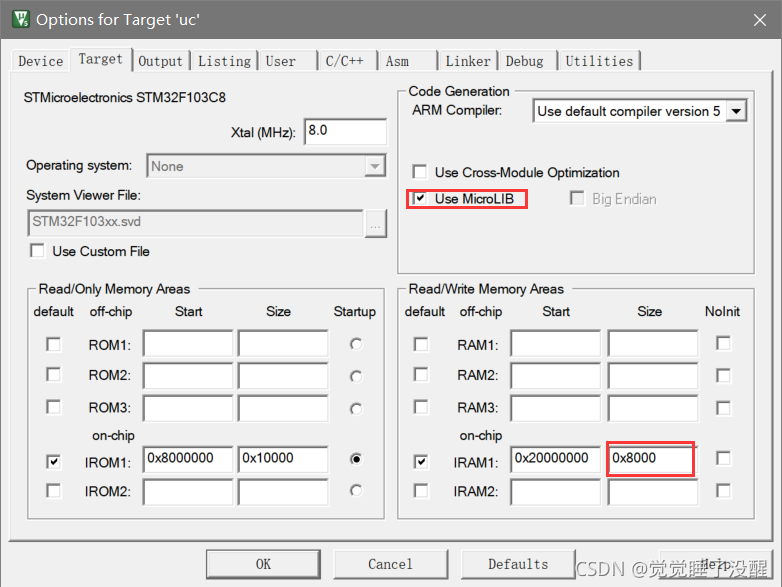Switch to the Device tab
Image resolution: width=782 pixels, height=587 pixels.
[x=40, y=61]
